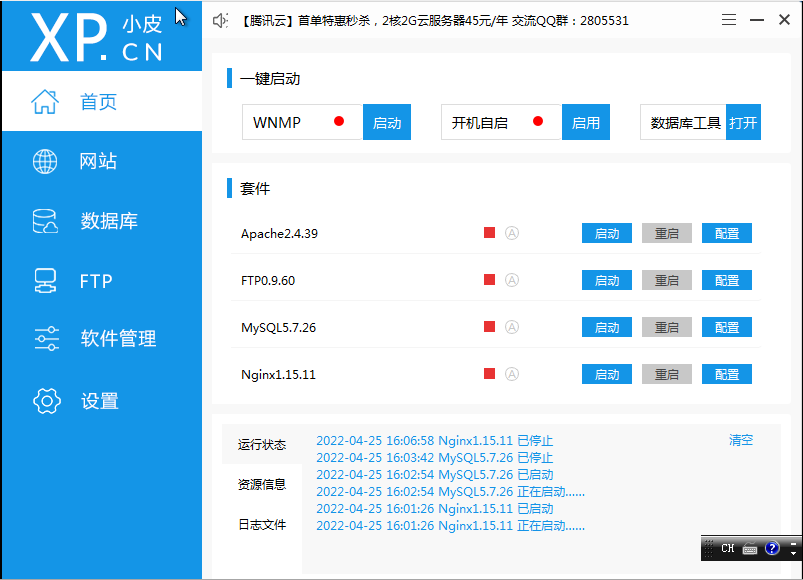This screenshot has width=803, height=580.
Task: Configure MySQL5.7.26
Action: 727,327
